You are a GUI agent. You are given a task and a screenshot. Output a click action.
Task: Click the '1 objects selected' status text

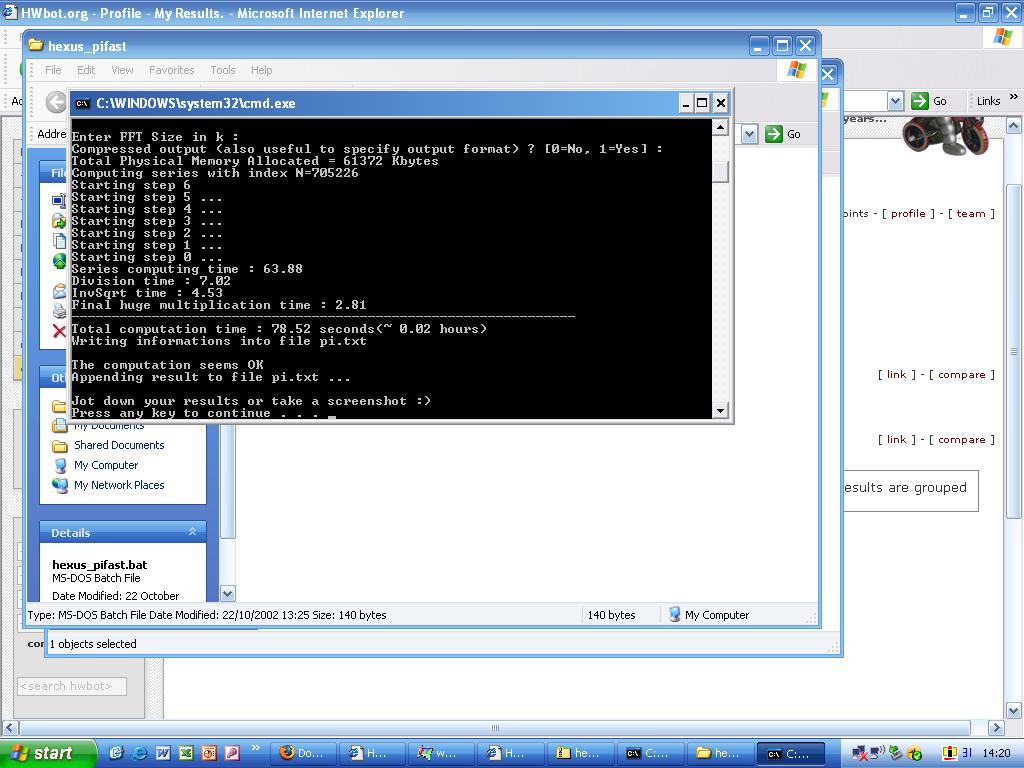[93, 644]
